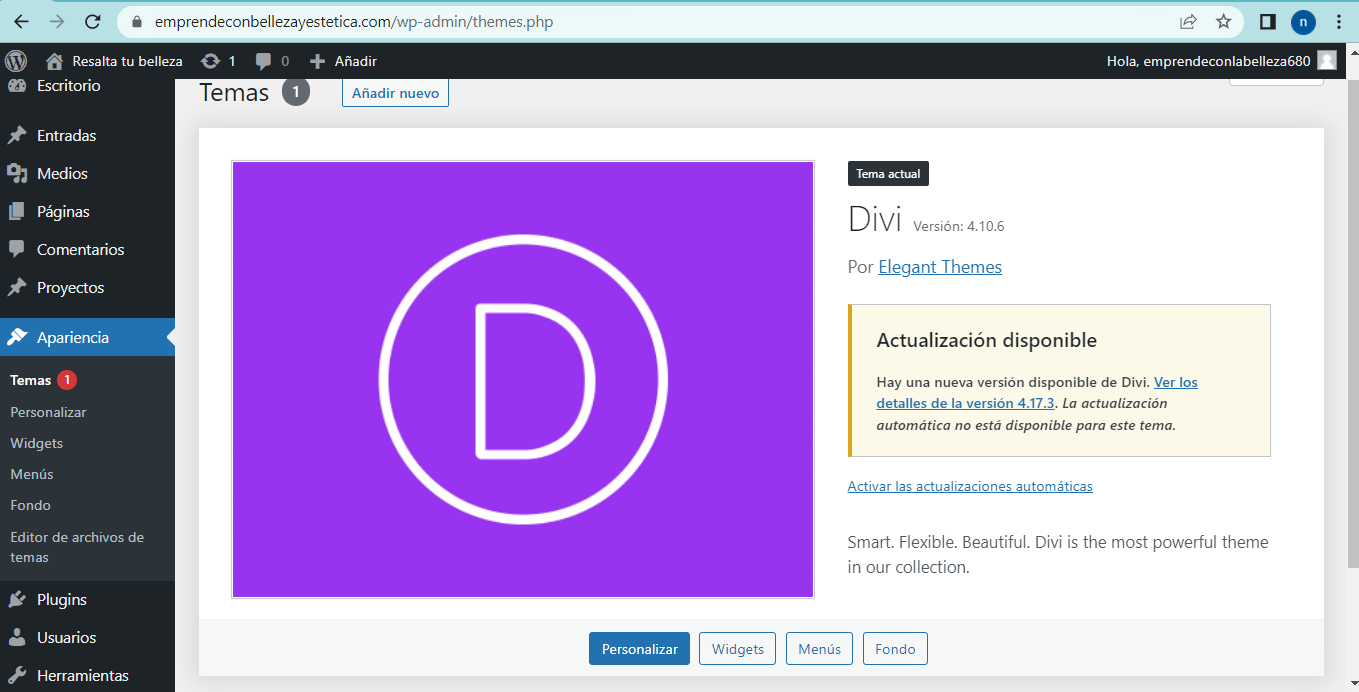Click the browser back arrow
This screenshot has height=692, width=1359.
[x=21, y=21]
